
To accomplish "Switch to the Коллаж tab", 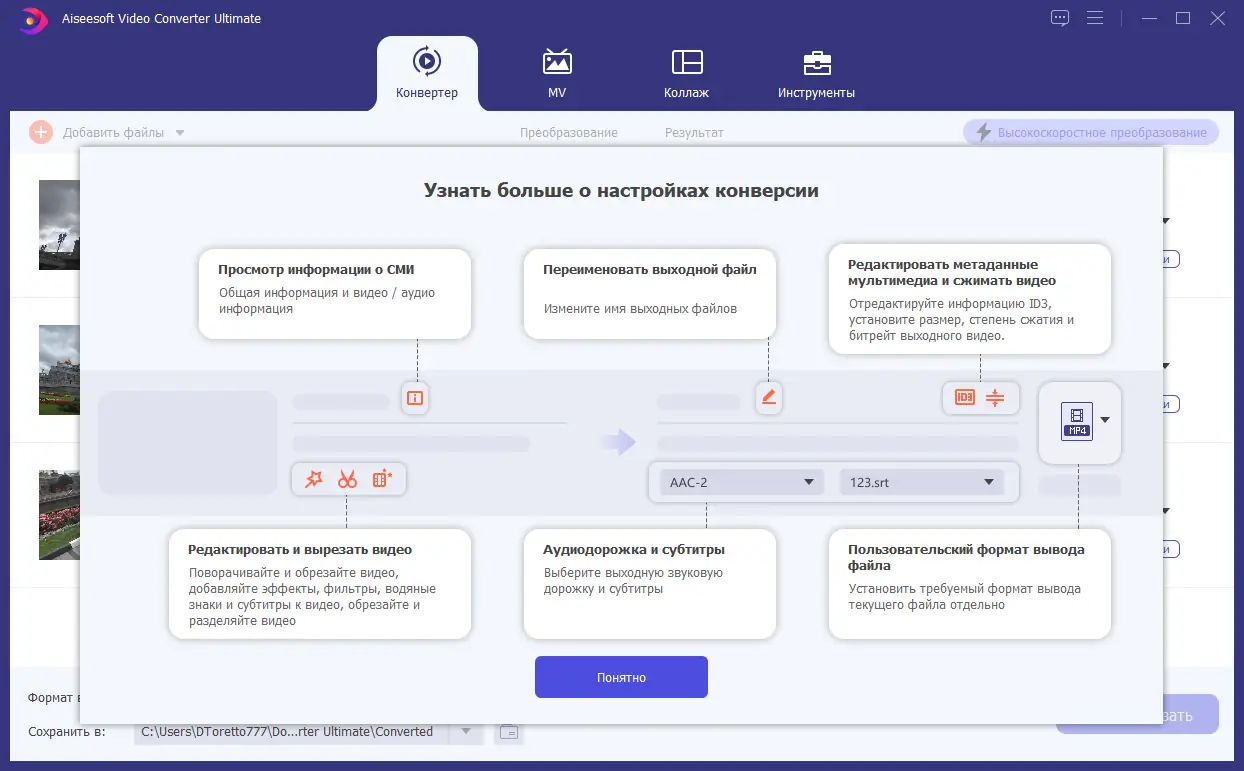I will coord(687,73).
